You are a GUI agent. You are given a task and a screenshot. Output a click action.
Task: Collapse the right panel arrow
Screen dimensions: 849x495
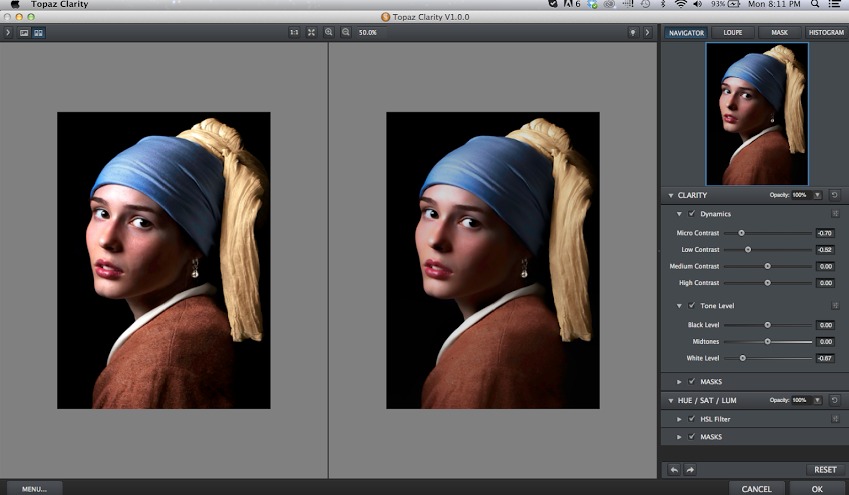647,32
